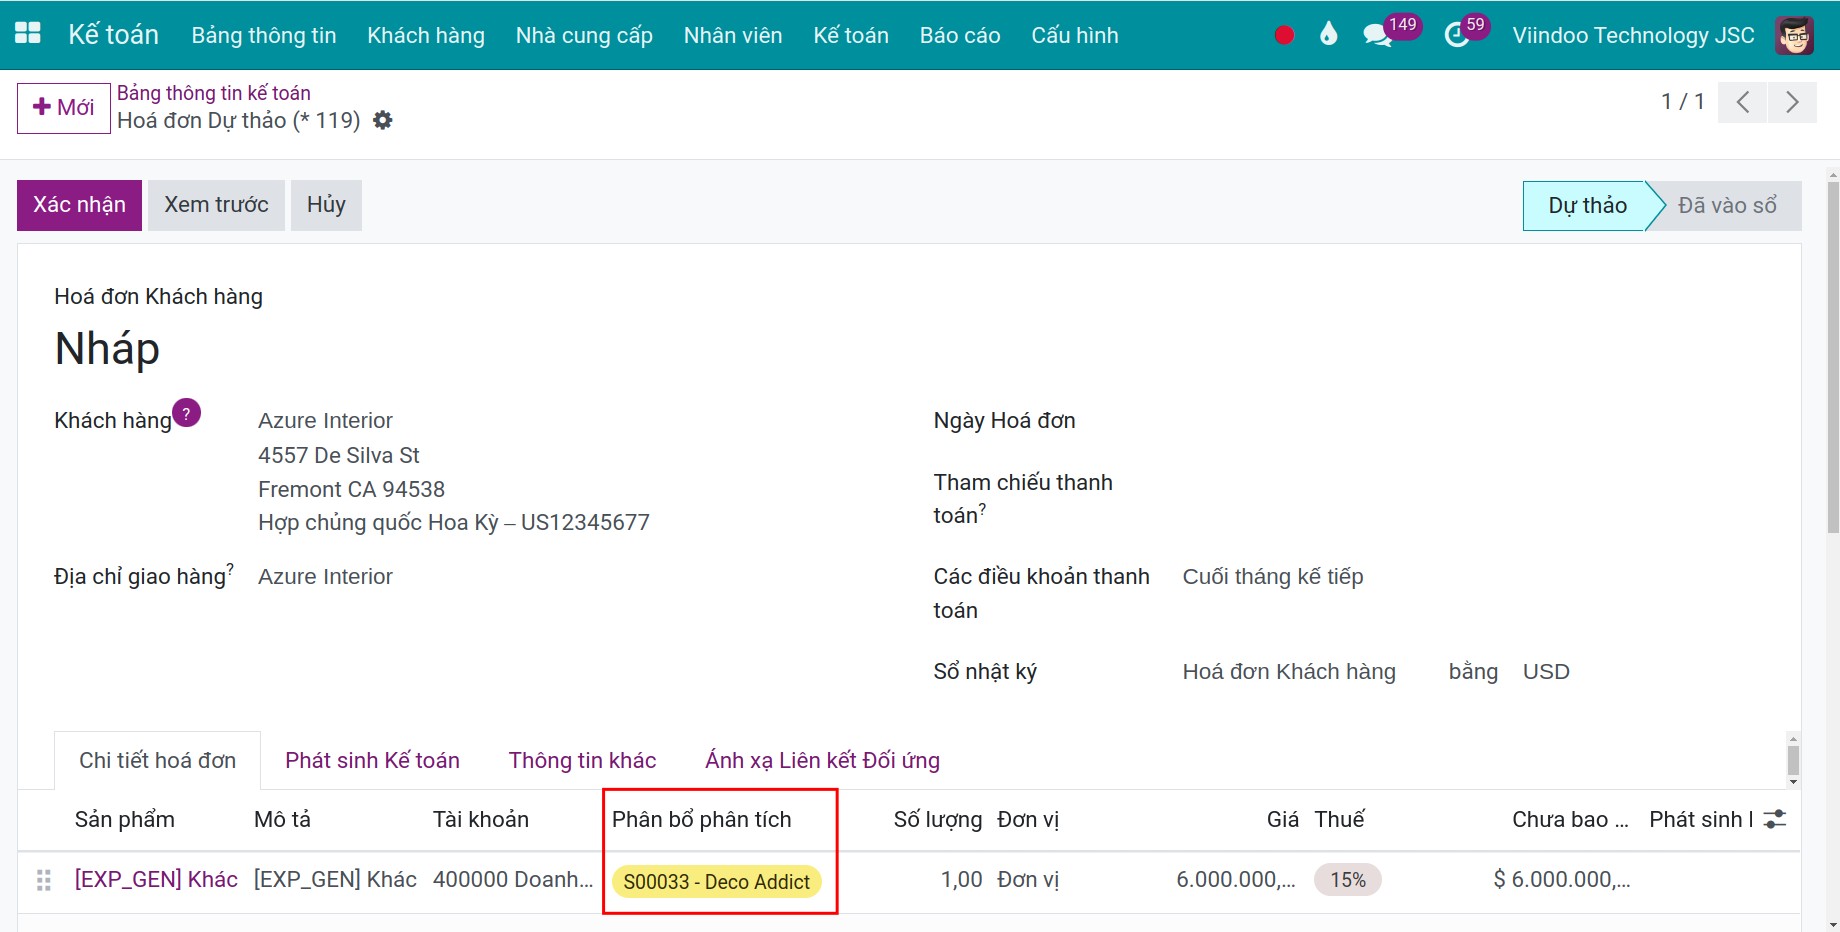Open the Nhà cung cấp menu
Screen dimensions: 1840x932
(584, 35)
